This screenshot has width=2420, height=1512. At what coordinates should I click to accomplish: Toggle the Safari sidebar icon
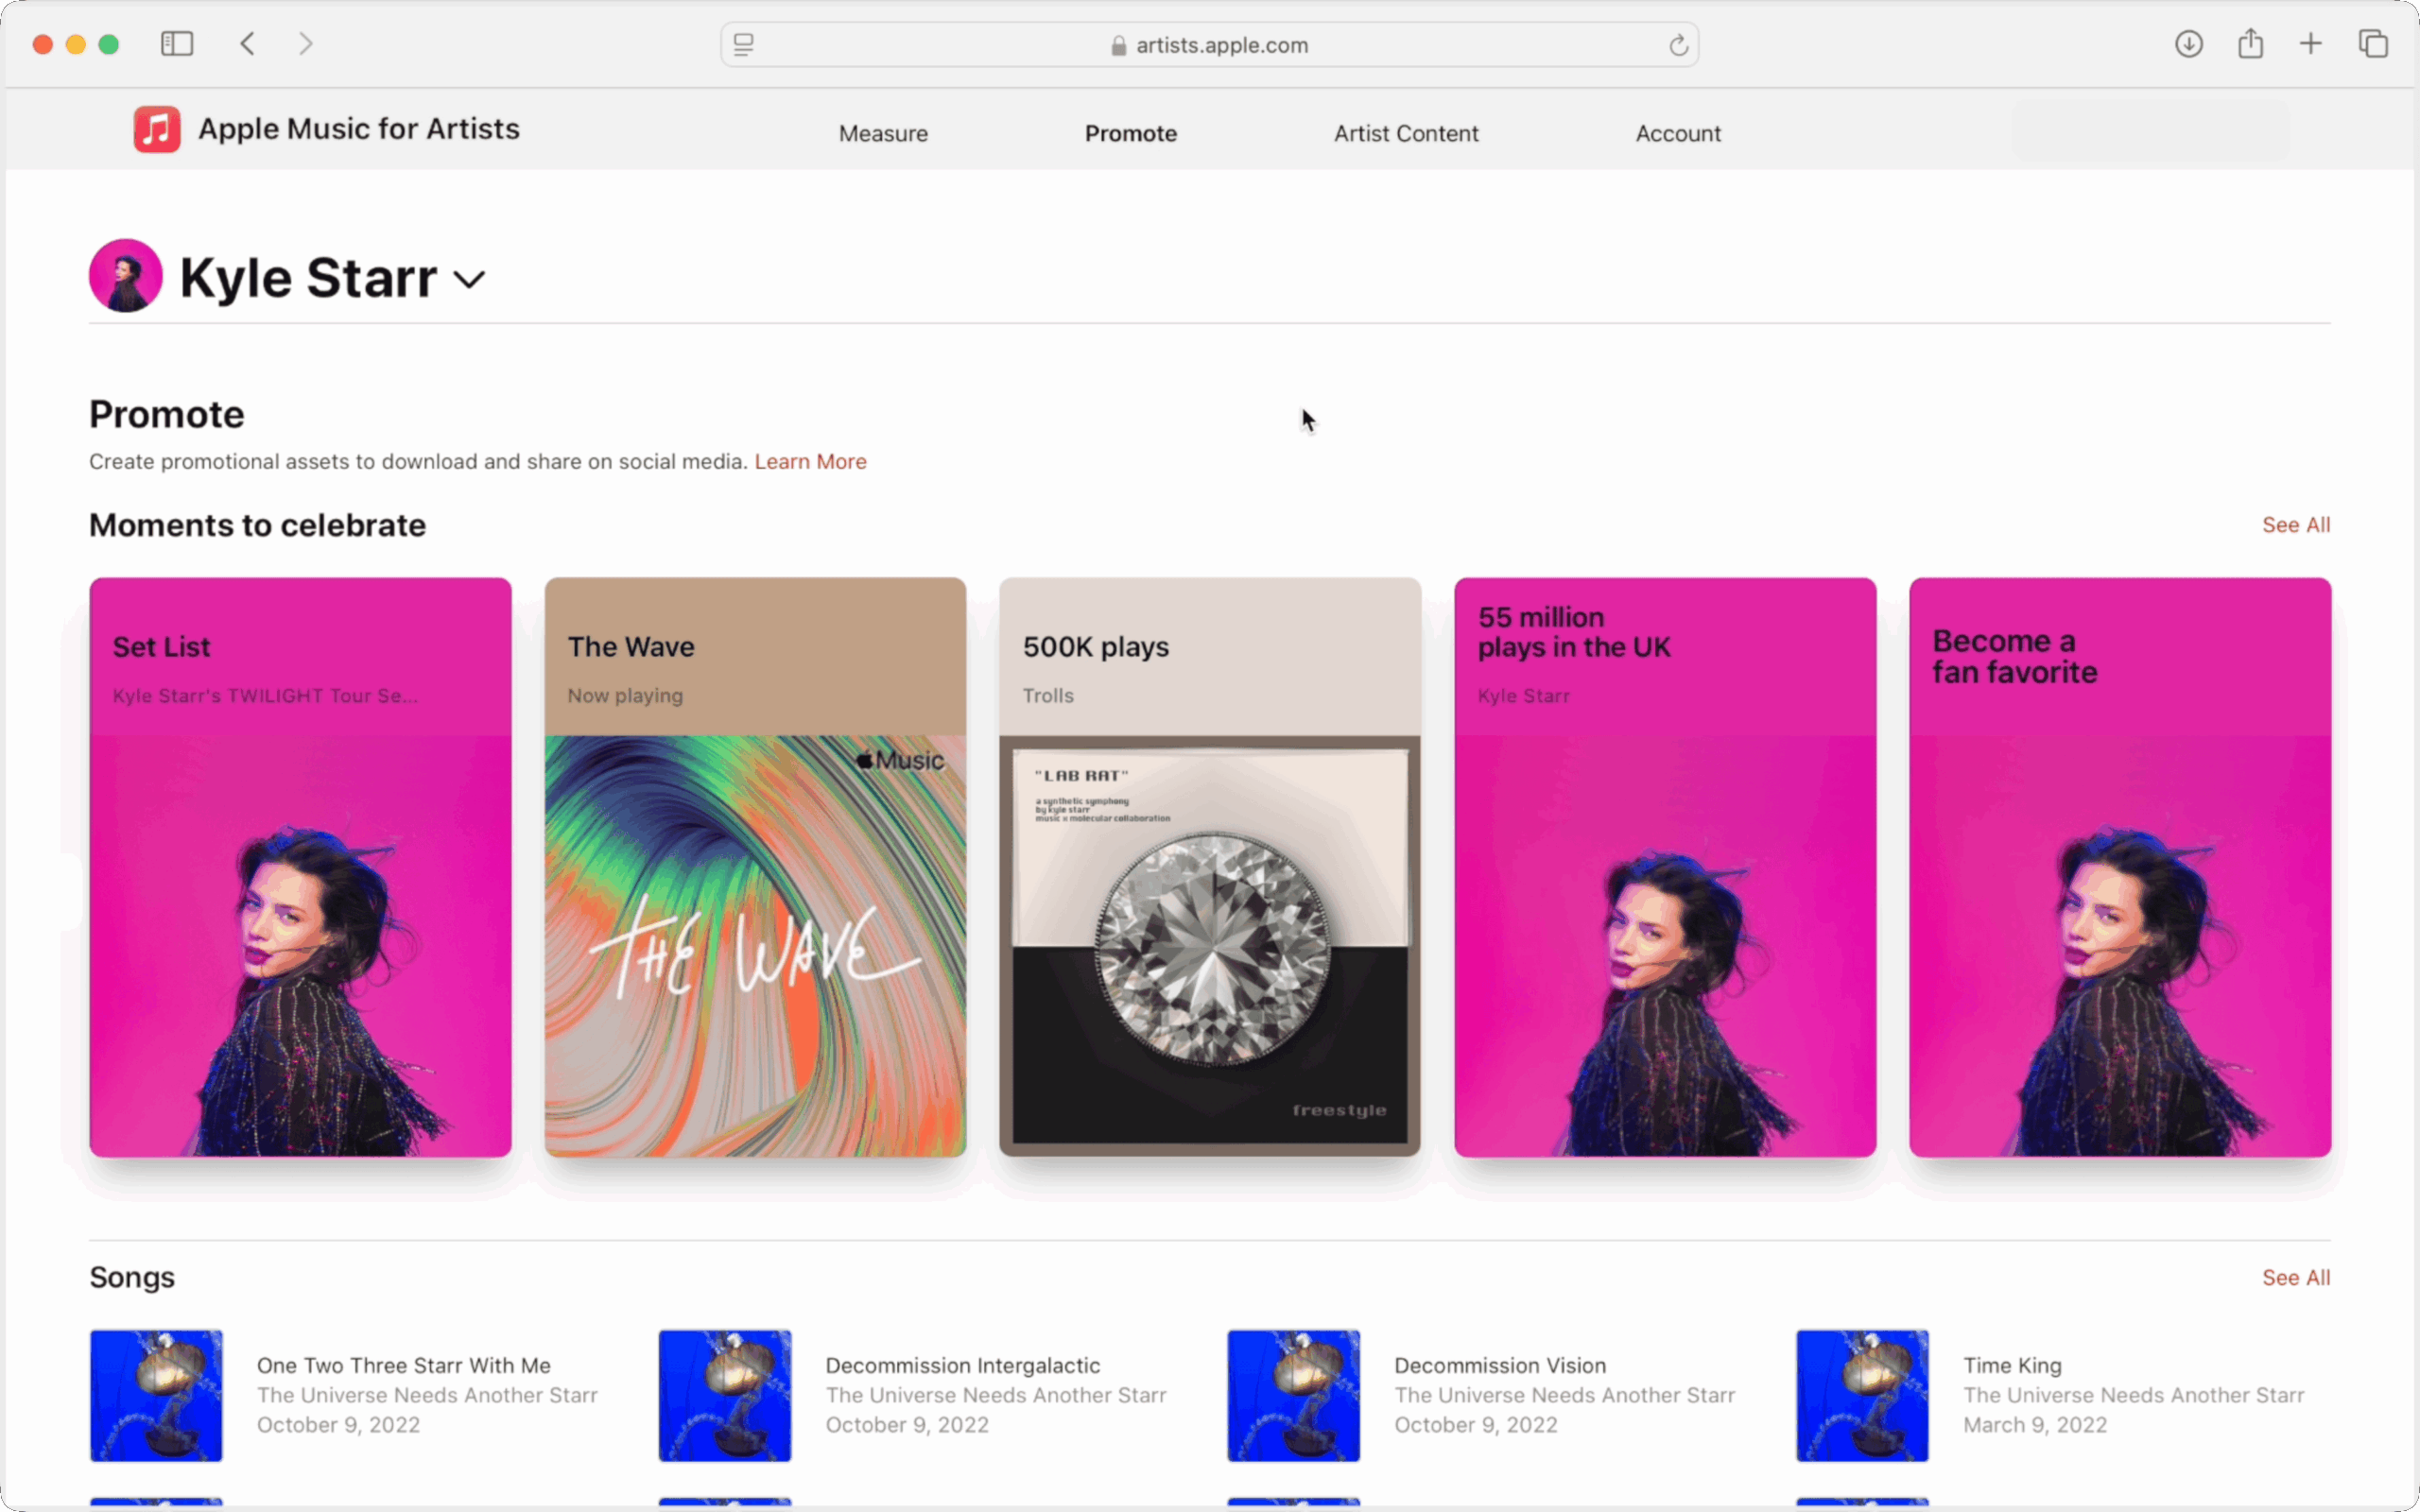click(177, 44)
